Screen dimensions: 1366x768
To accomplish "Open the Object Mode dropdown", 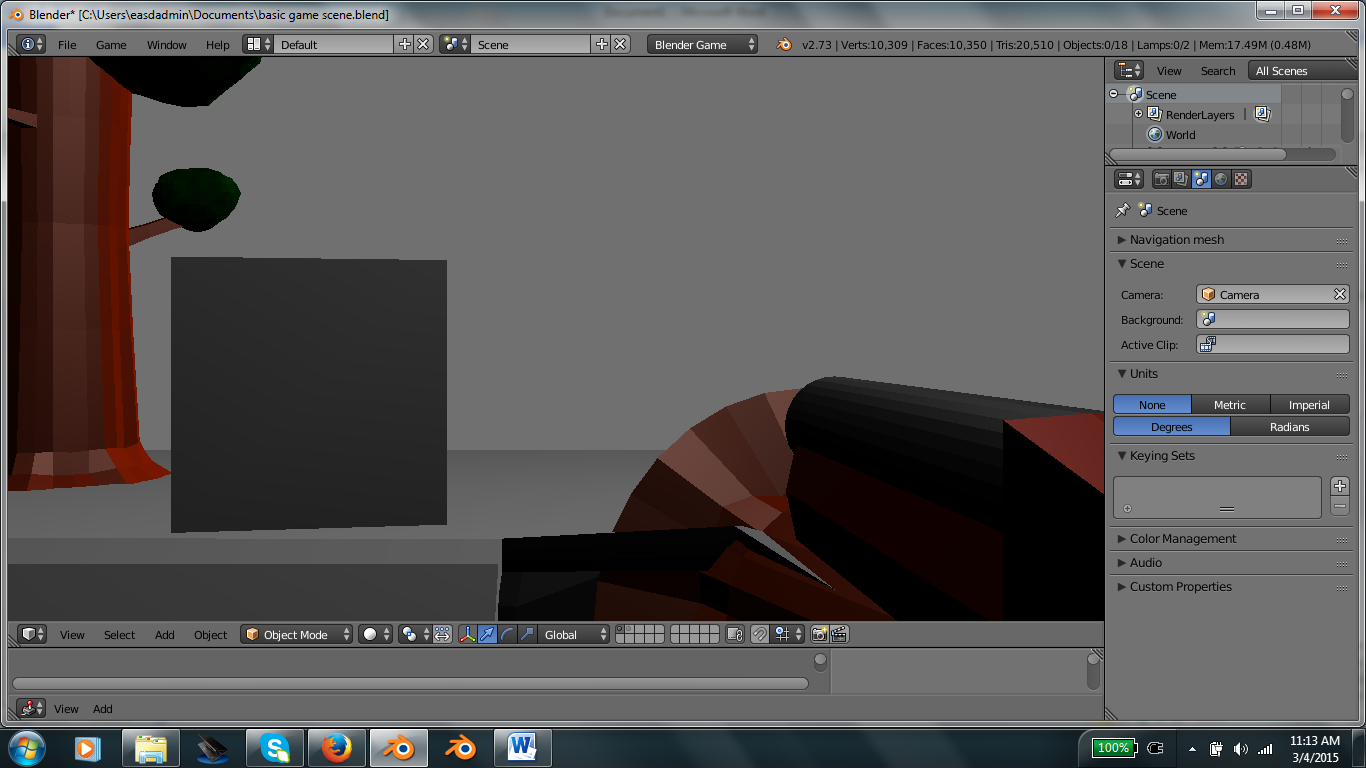I will pyautogui.click(x=296, y=634).
